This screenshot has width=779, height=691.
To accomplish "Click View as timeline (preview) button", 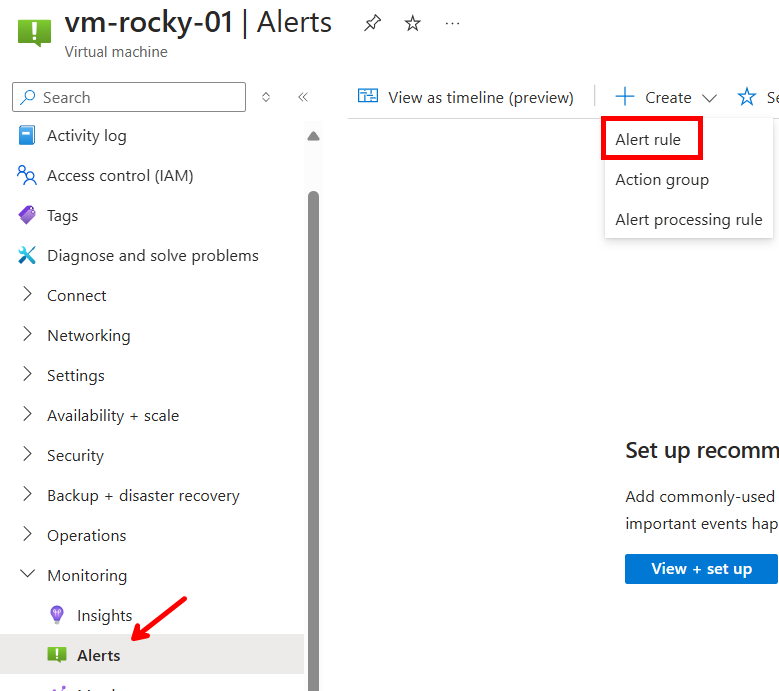I will (x=466, y=97).
